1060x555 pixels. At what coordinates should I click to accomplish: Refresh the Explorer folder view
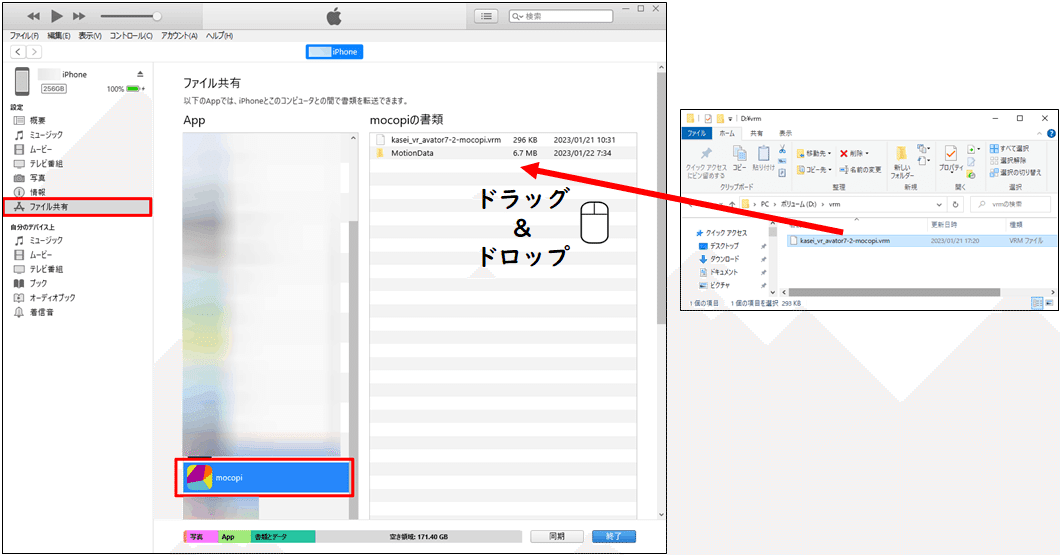(x=955, y=204)
